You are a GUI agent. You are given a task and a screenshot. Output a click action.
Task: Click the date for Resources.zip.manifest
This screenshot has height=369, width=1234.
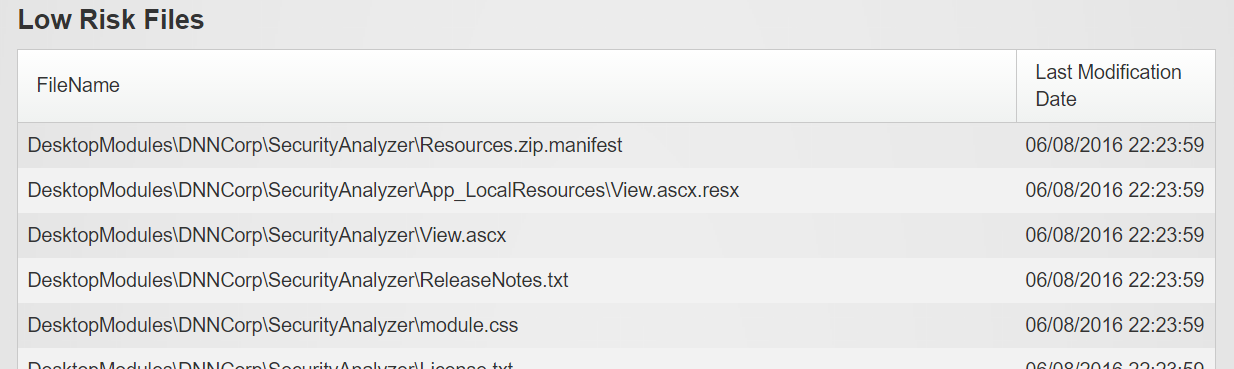1114,145
